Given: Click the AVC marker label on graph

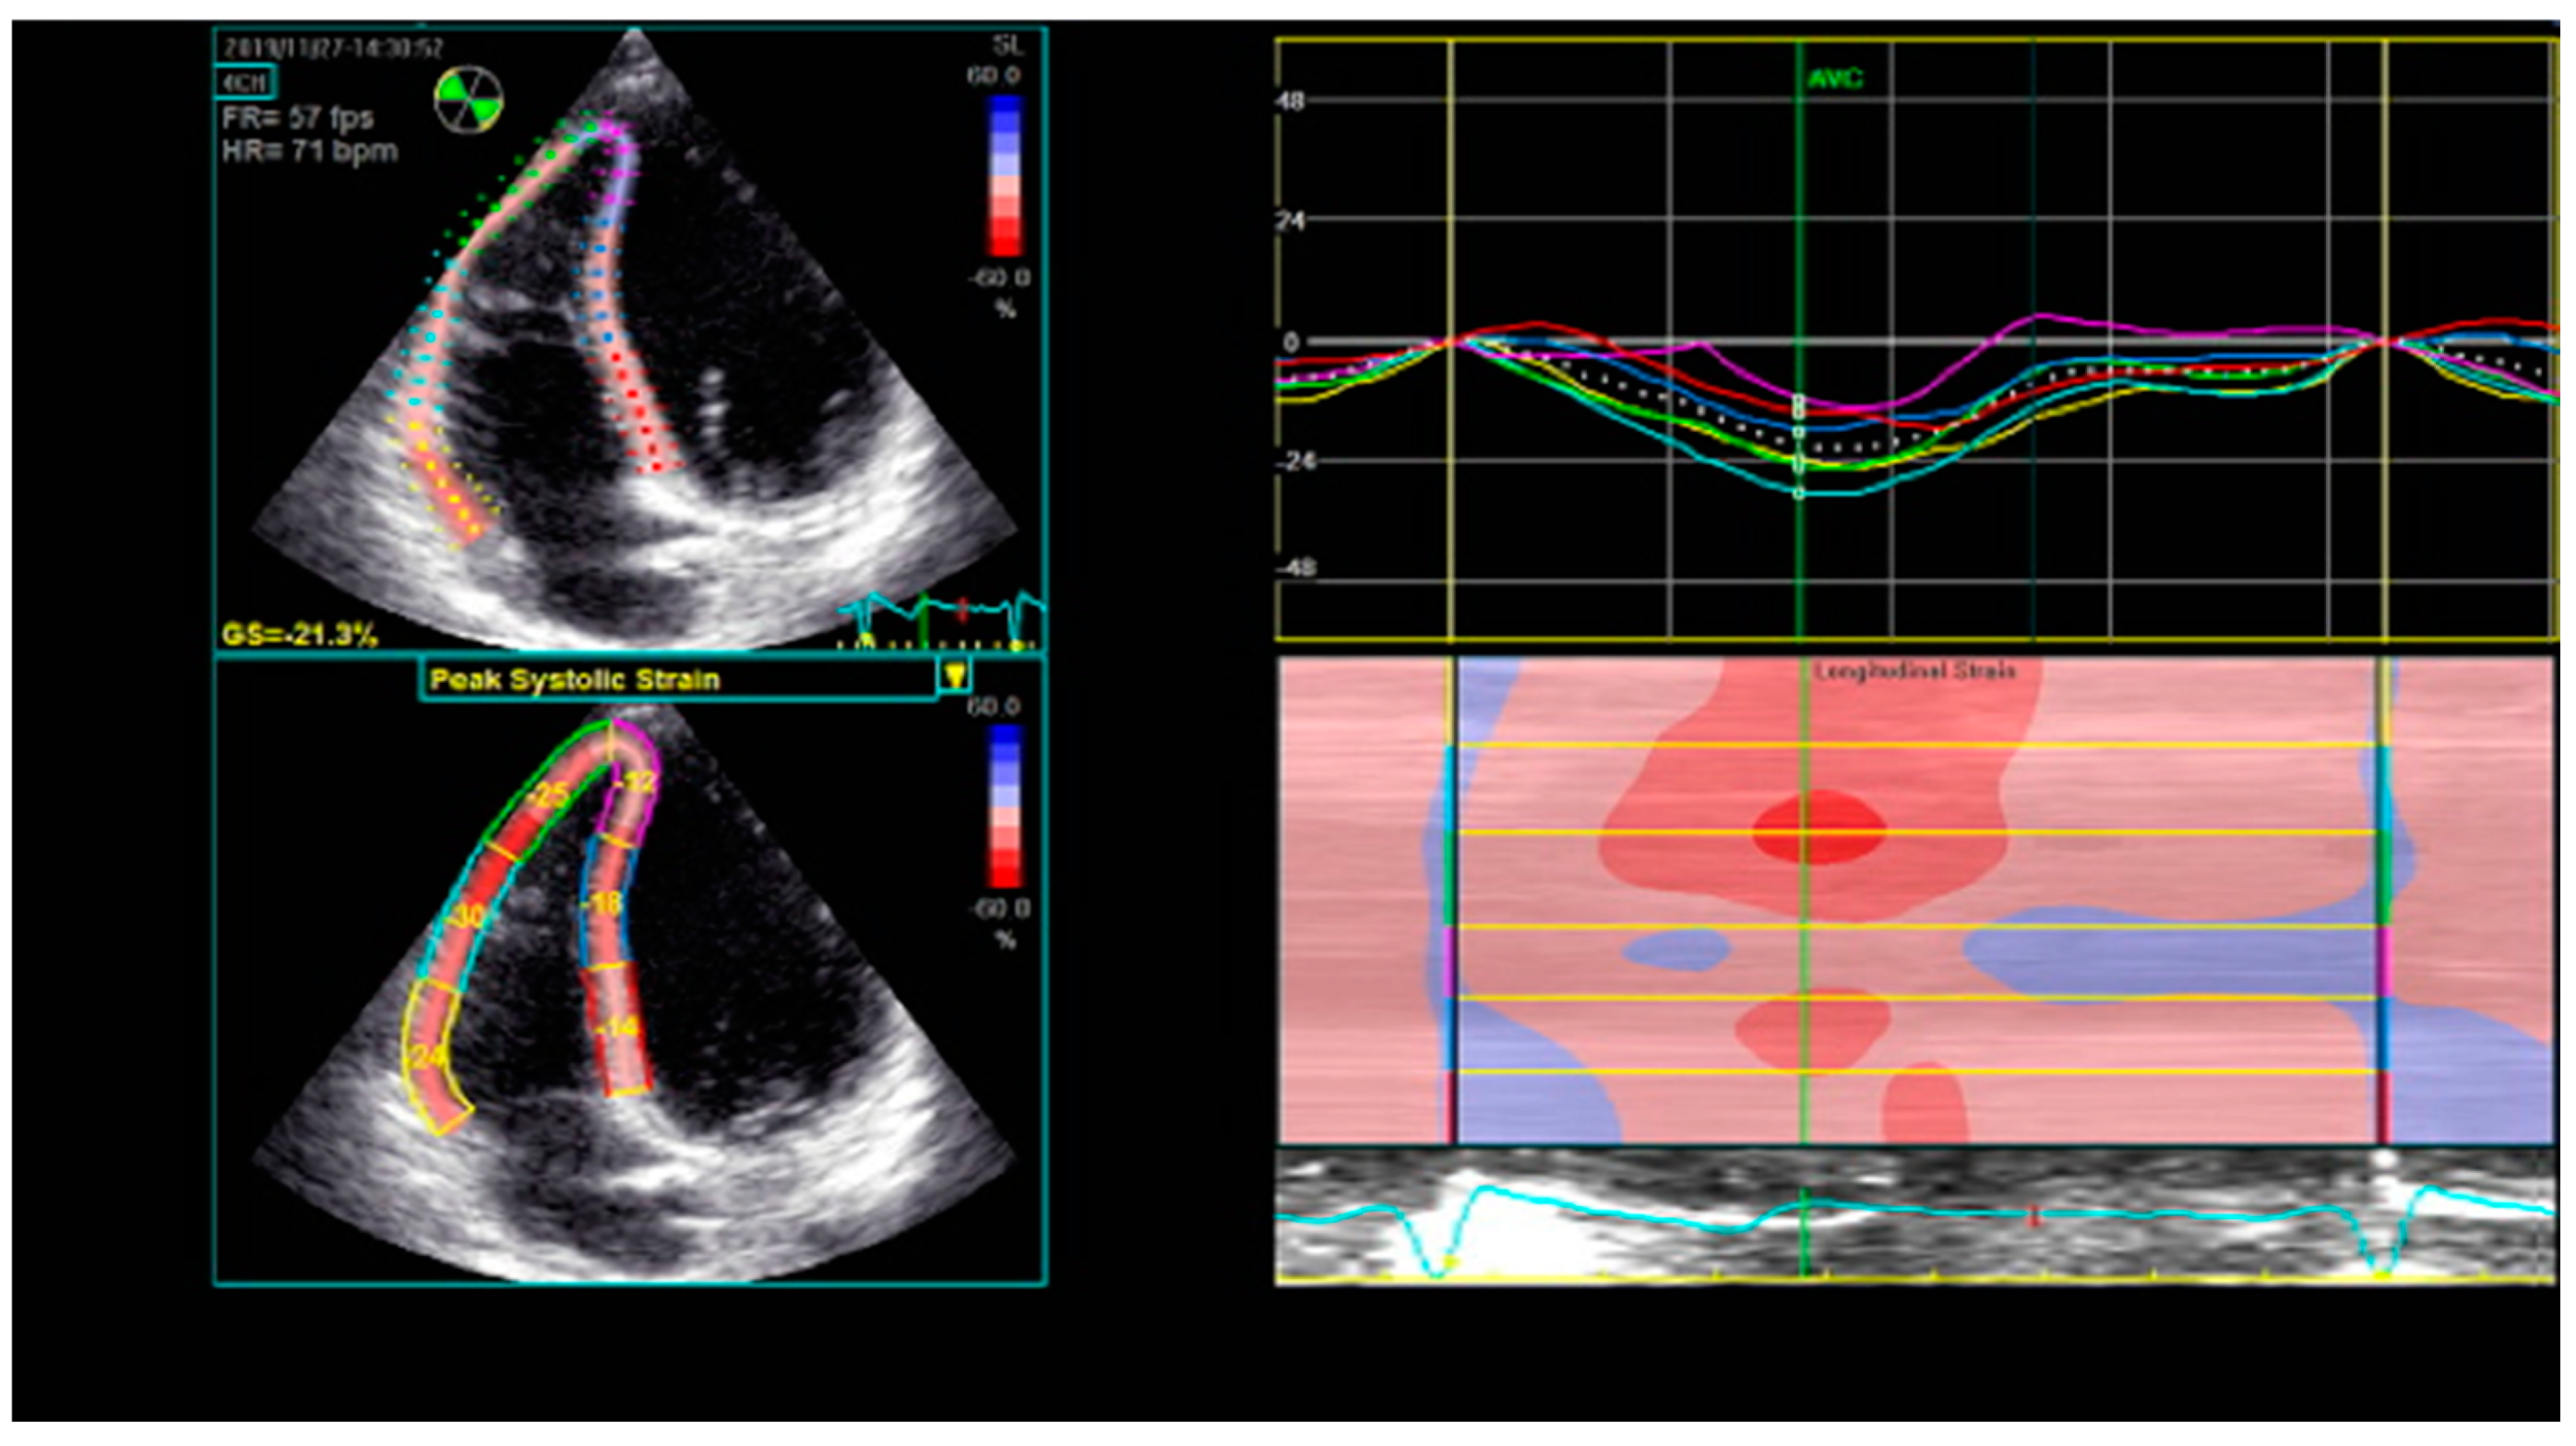Looking at the screenshot, I should 1835,79.
